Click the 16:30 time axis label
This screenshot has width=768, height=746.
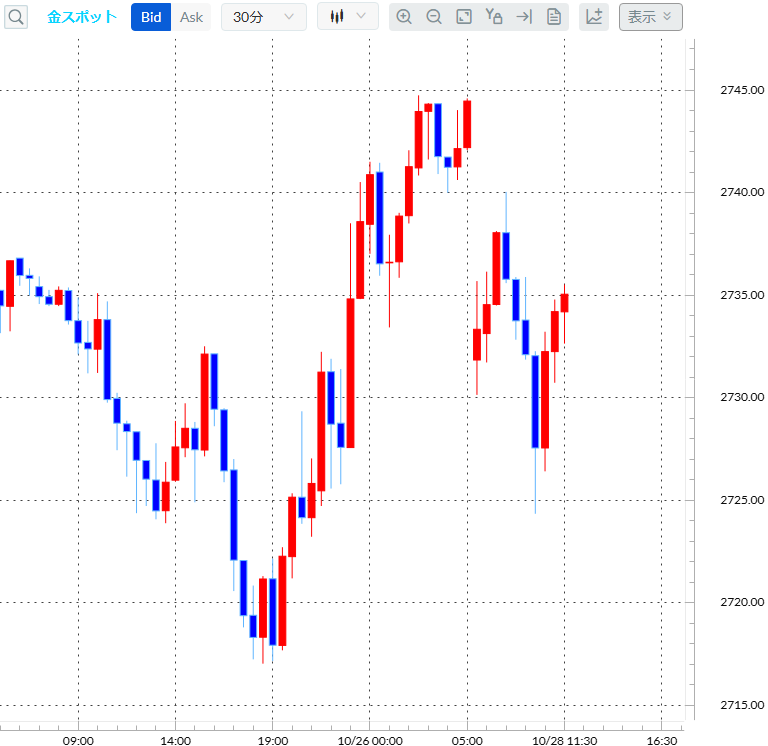662,741
